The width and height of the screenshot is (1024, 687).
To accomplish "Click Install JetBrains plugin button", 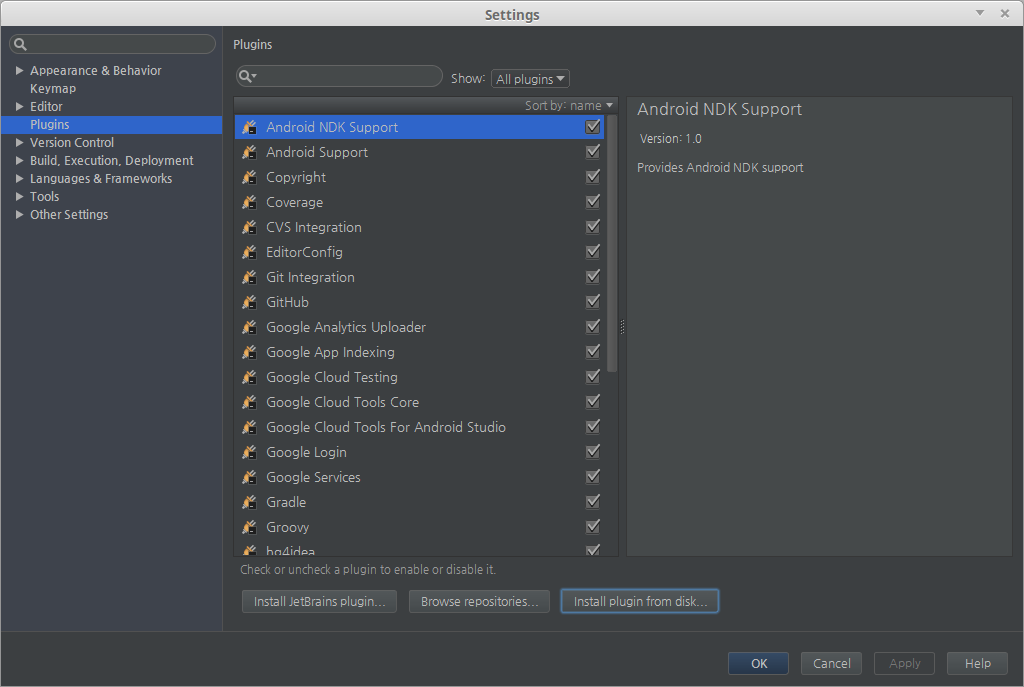I will [319, 601].
